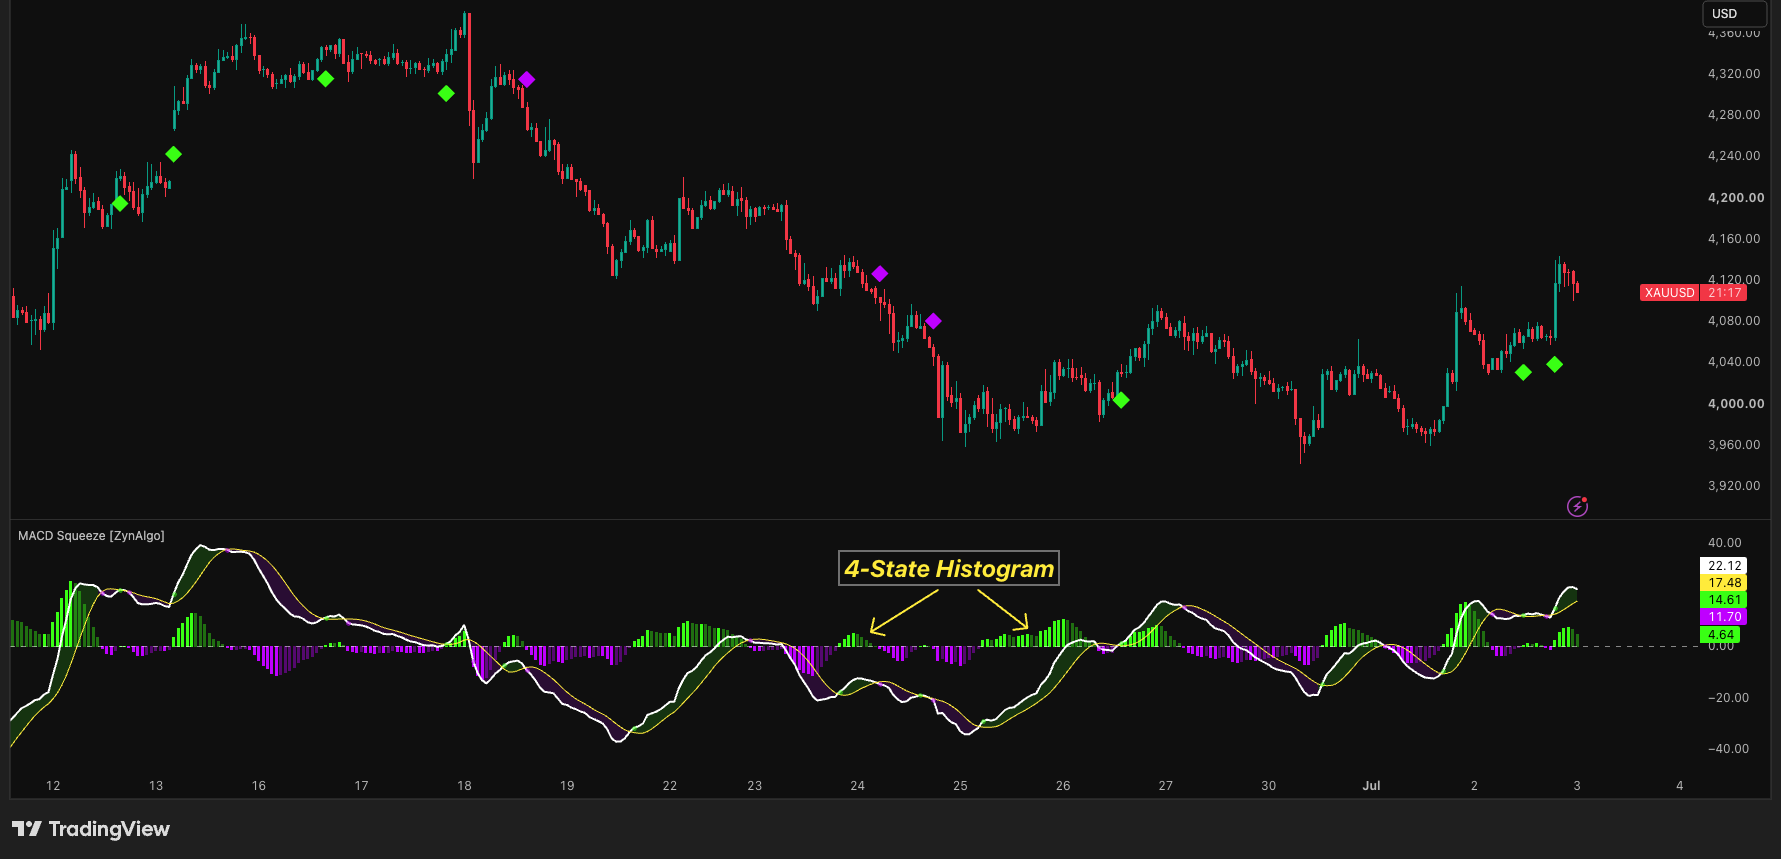Viewport: 1781px width, 859px height.
Task: Click the white 22.12 value label
Action: pos(1724,566)
